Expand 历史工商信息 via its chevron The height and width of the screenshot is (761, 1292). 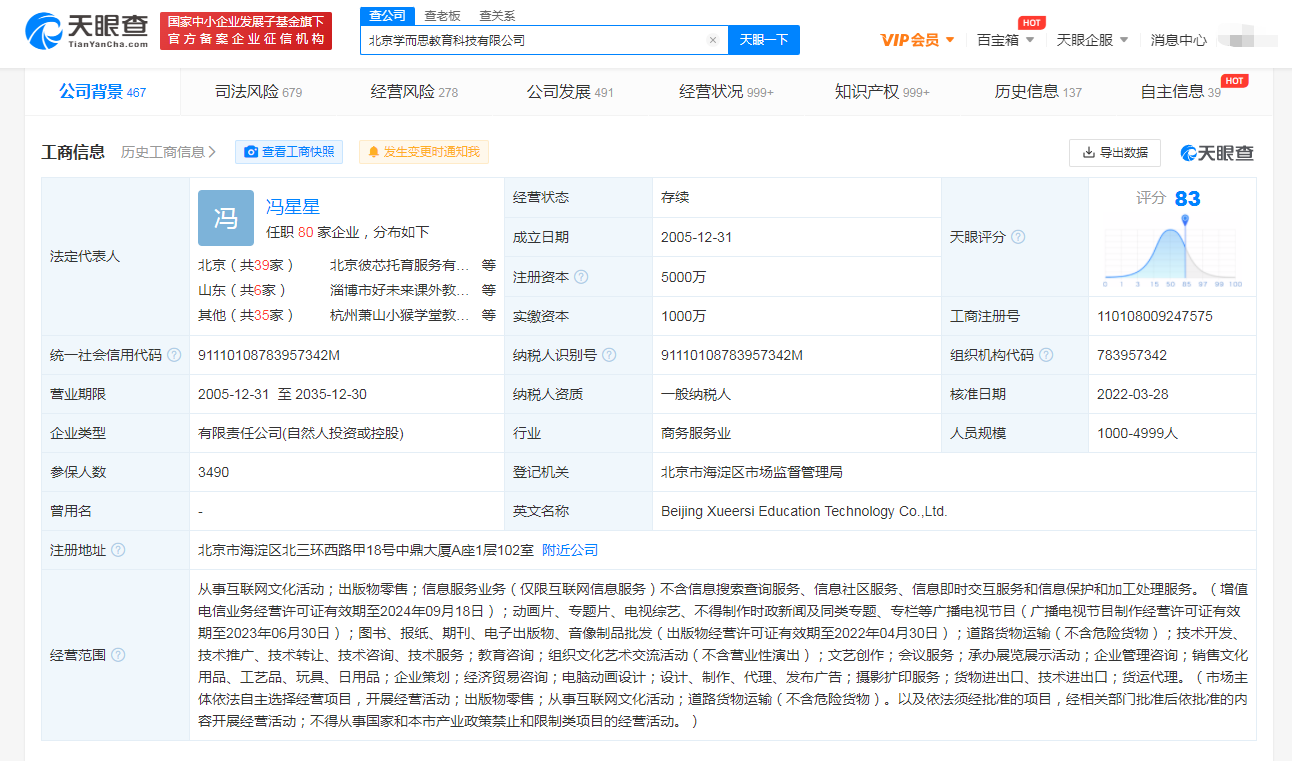[x=212, y=152]
